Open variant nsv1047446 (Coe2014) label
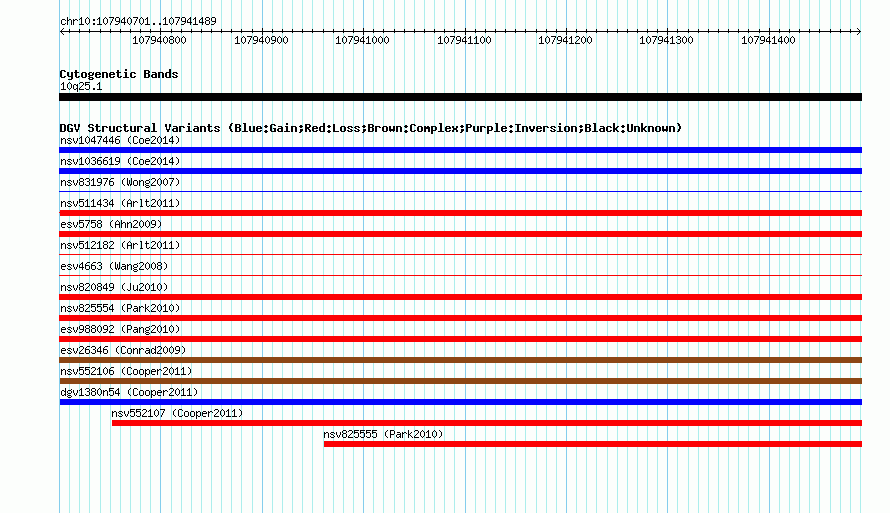The image size is (890, 513). [x=120, y=140]
